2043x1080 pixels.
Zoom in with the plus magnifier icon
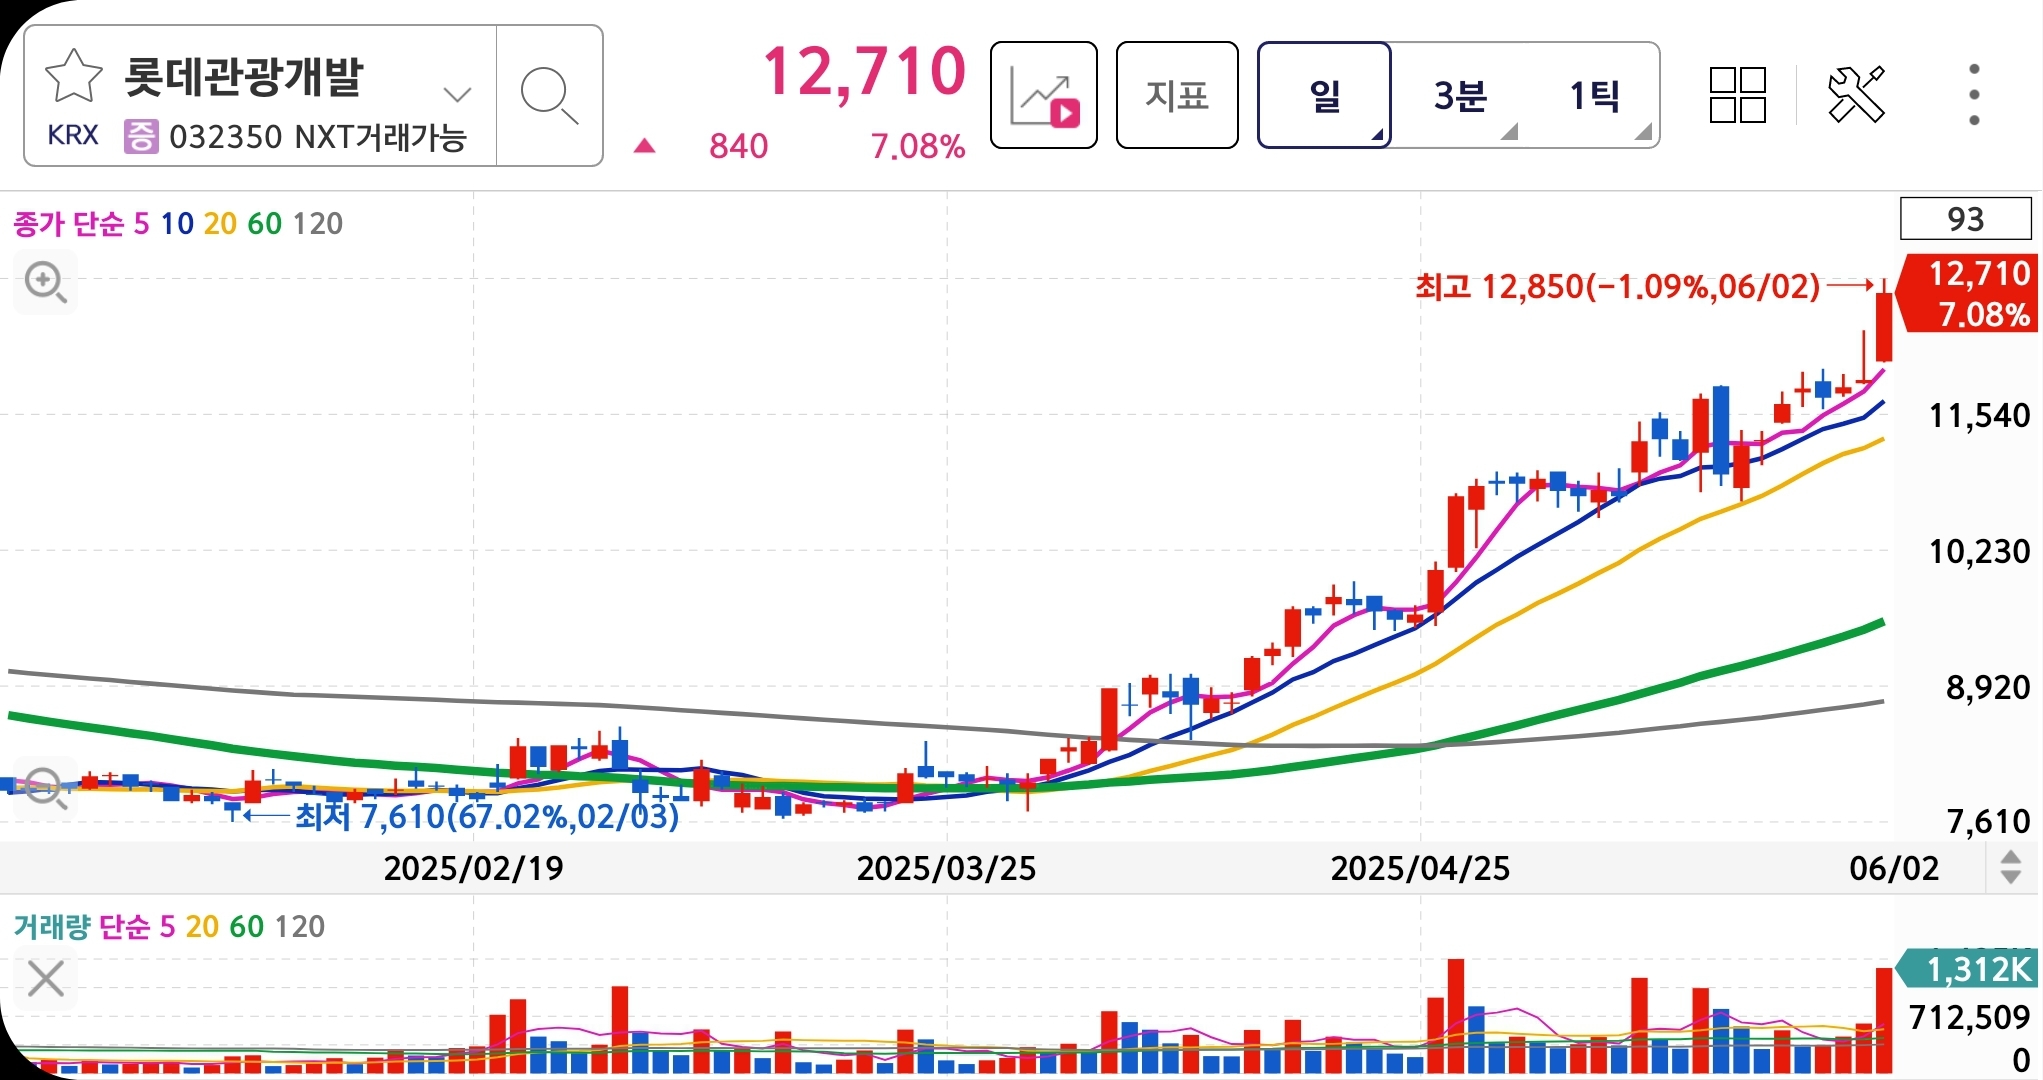click(x=46, y=283)
